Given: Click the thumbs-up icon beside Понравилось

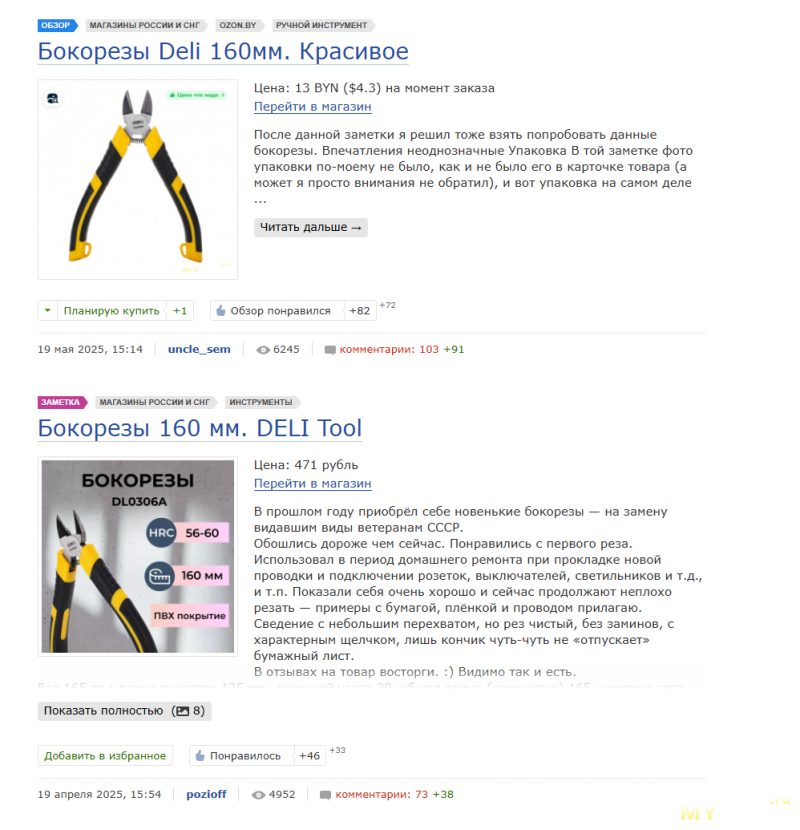Looking at the screenshot, I should (x=200, y=756).
